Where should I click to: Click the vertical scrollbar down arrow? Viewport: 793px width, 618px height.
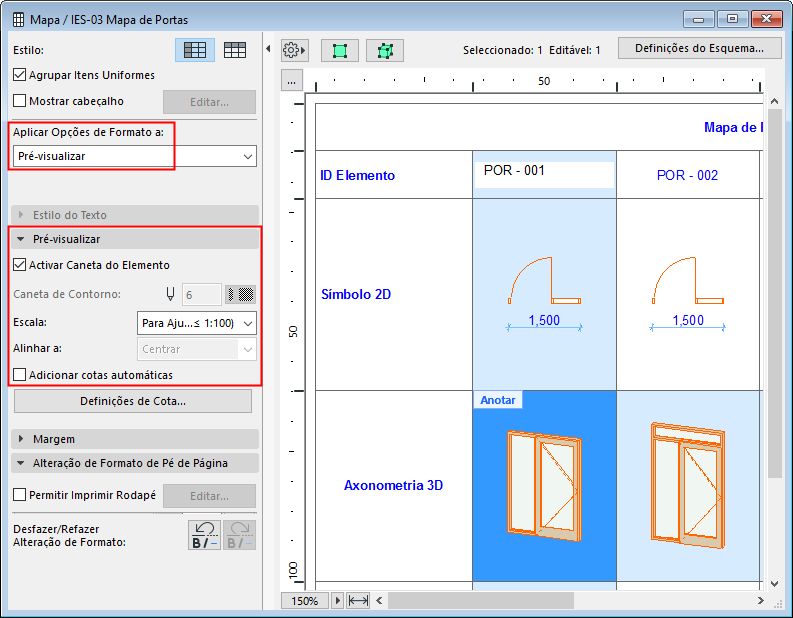(774, 584)
